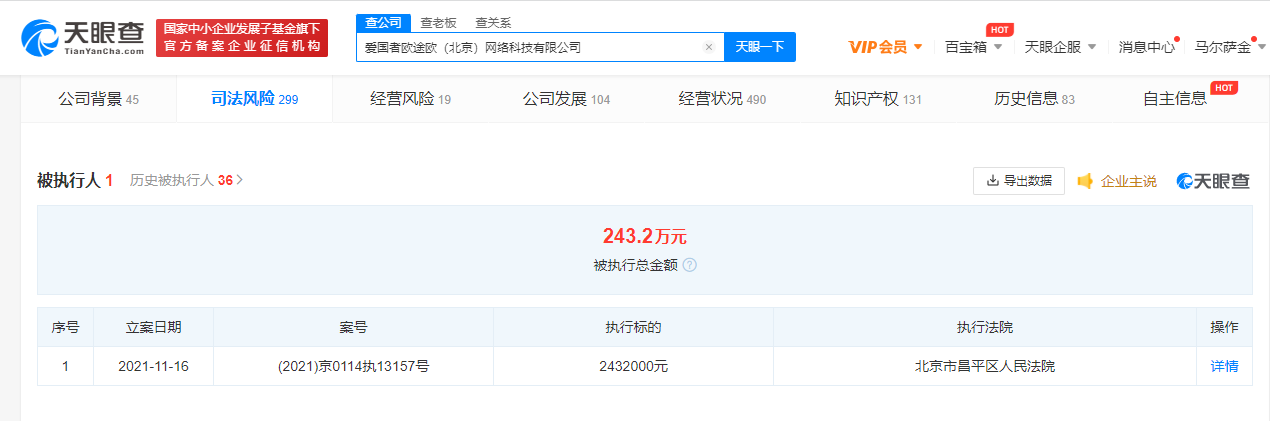Click the filing date 2021-11-16
This screenshot has width=1270, height=421.
pyautogui.click(x=153, y=367)
